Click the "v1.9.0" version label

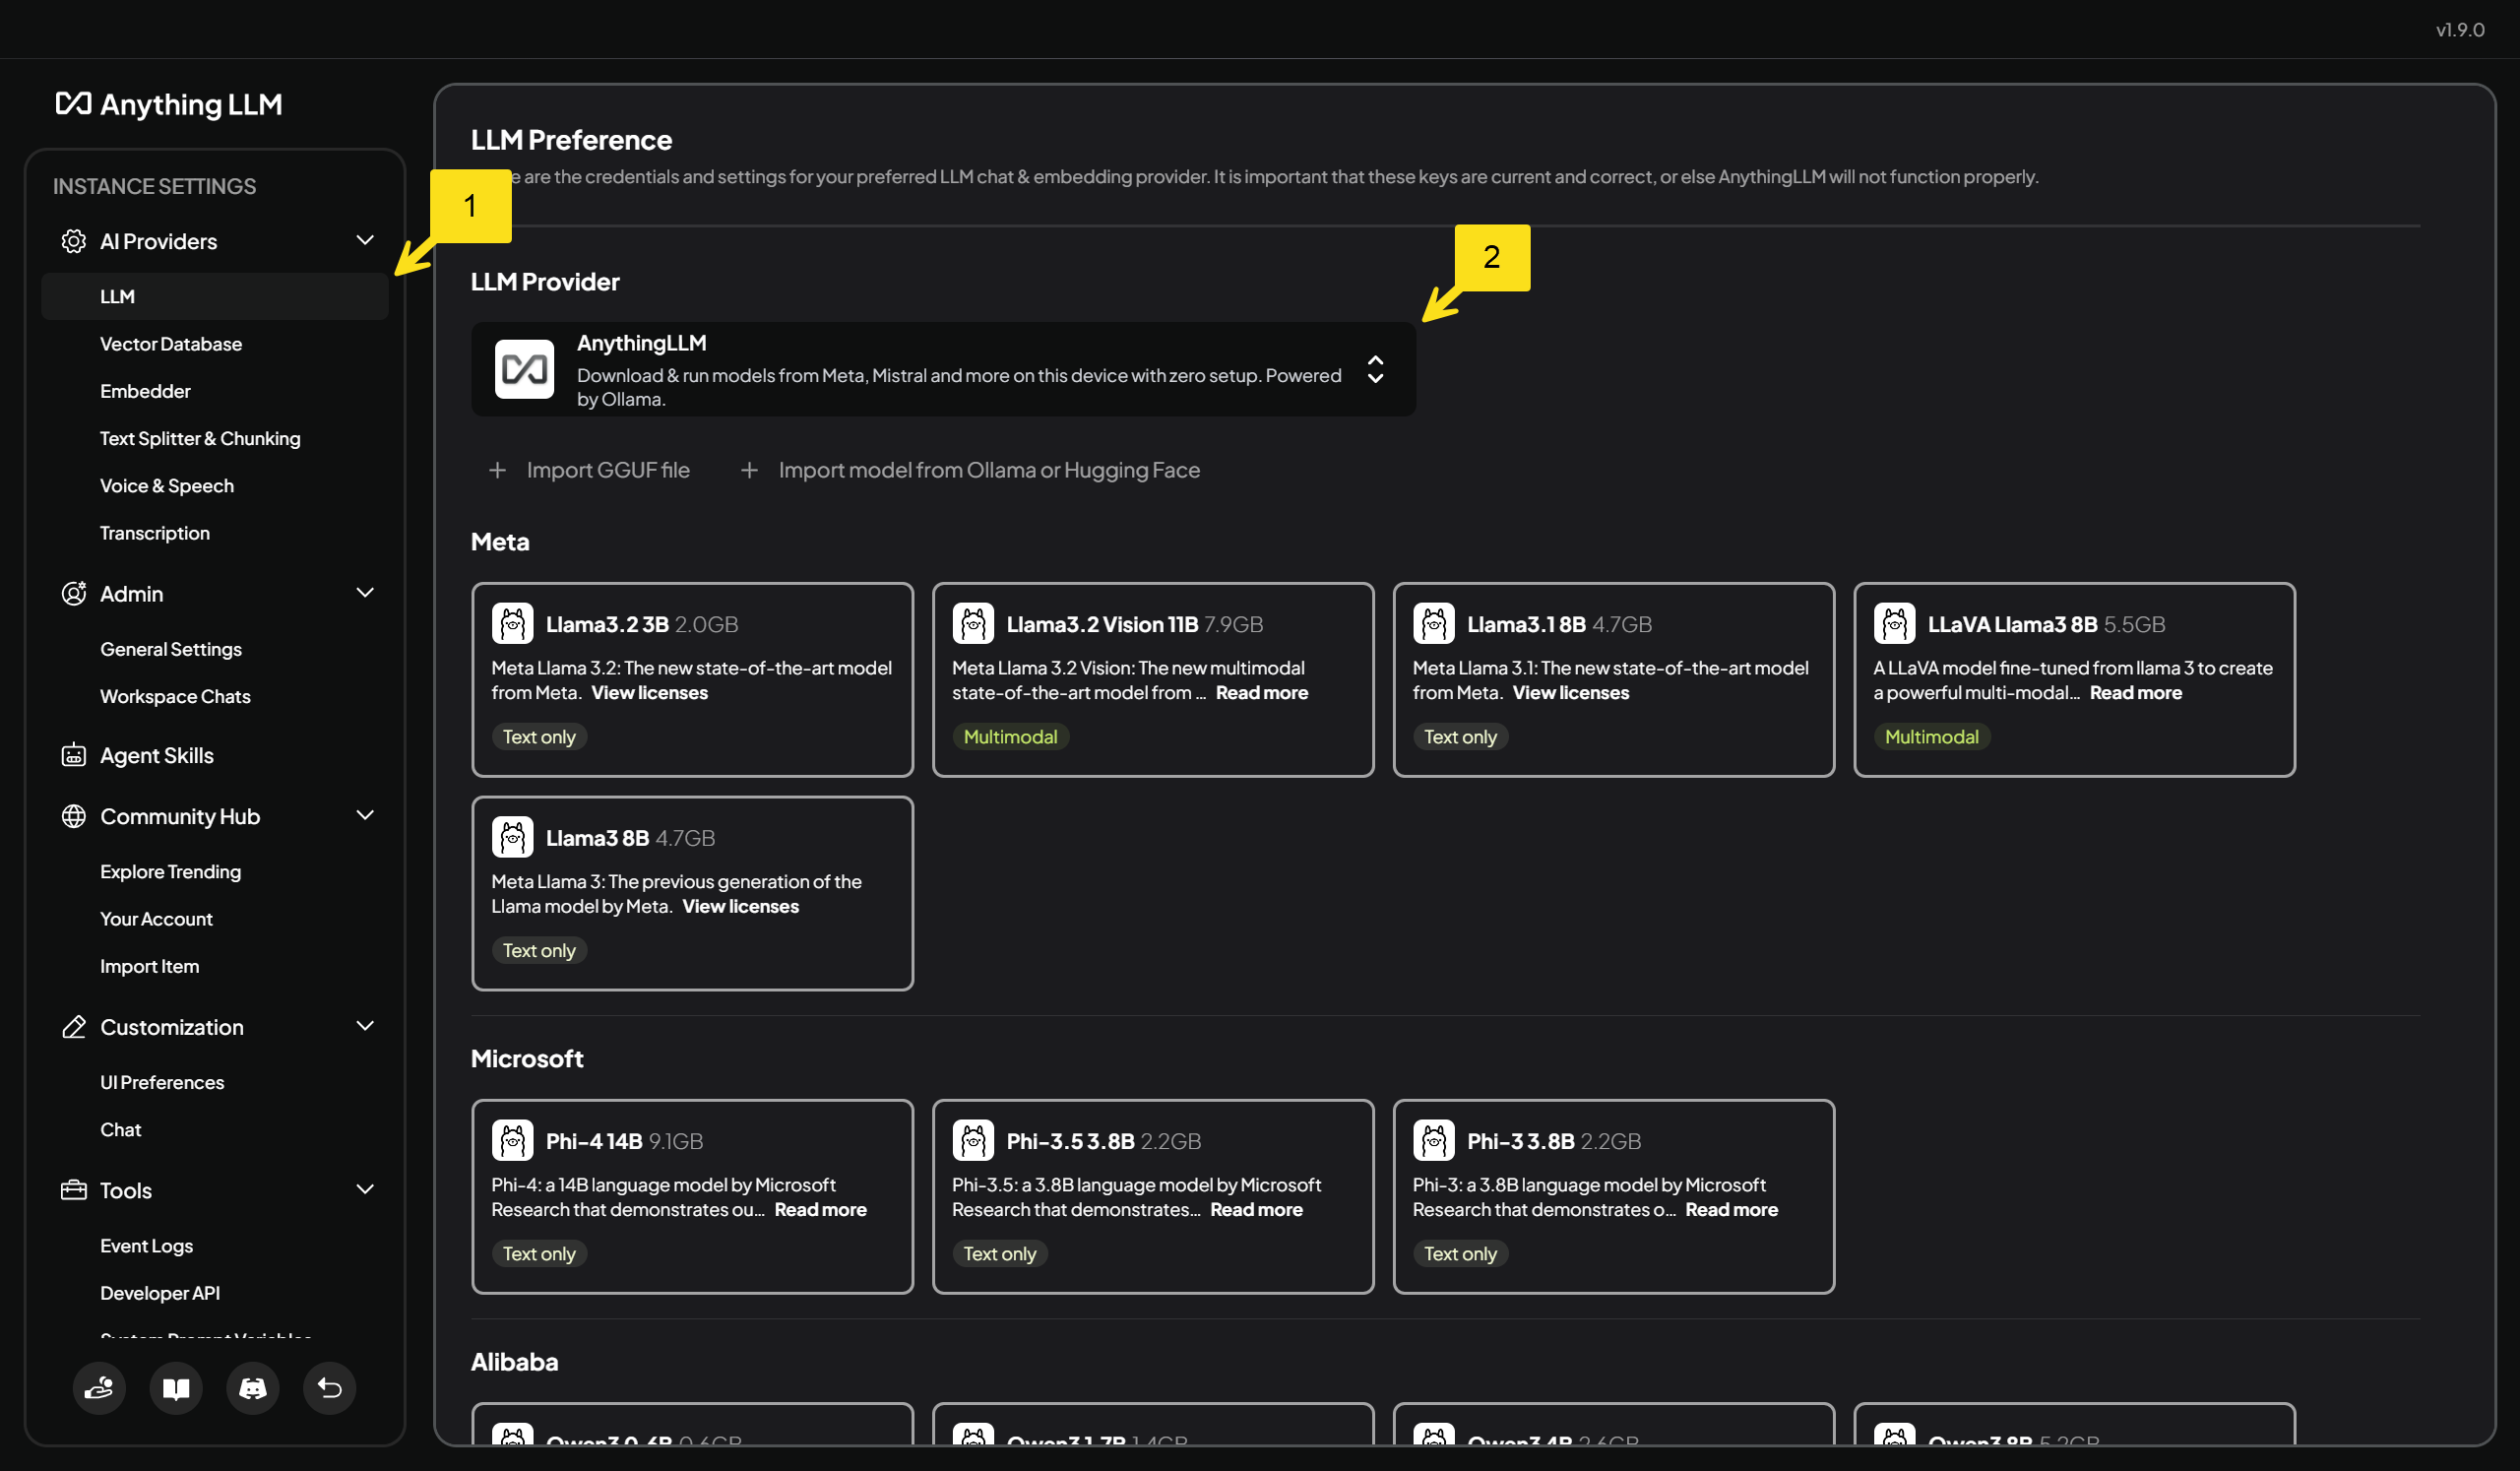click(2459, 30)
